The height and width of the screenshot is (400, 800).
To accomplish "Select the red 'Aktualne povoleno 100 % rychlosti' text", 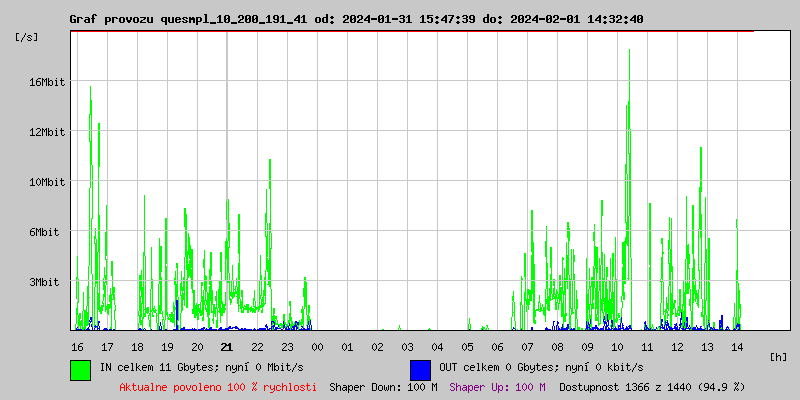I will pos(218,386).
